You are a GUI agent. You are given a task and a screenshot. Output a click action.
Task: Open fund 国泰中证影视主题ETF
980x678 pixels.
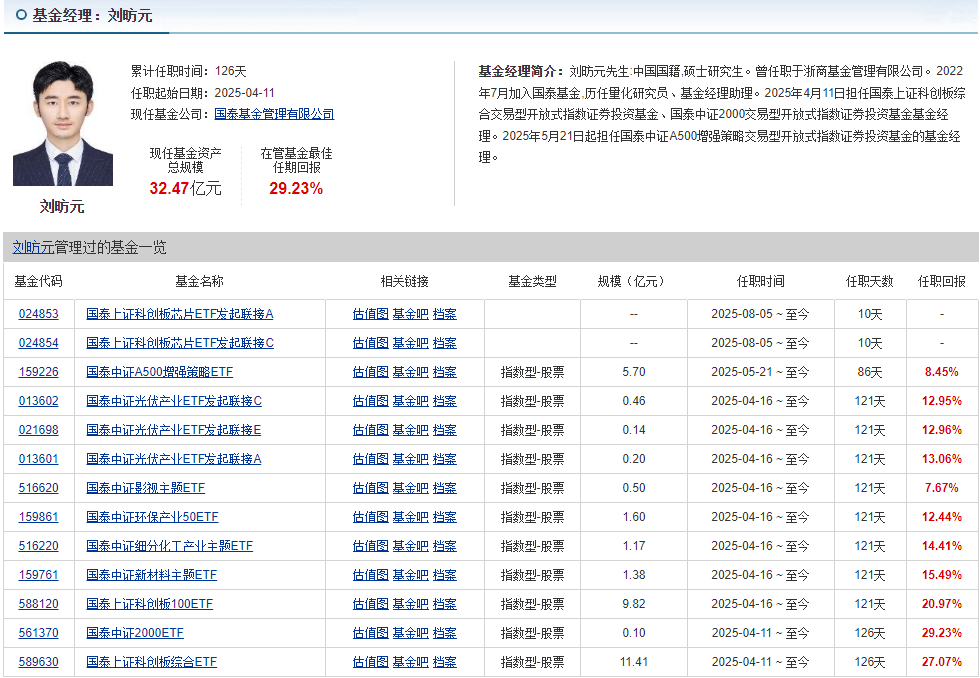pos(146,488)
